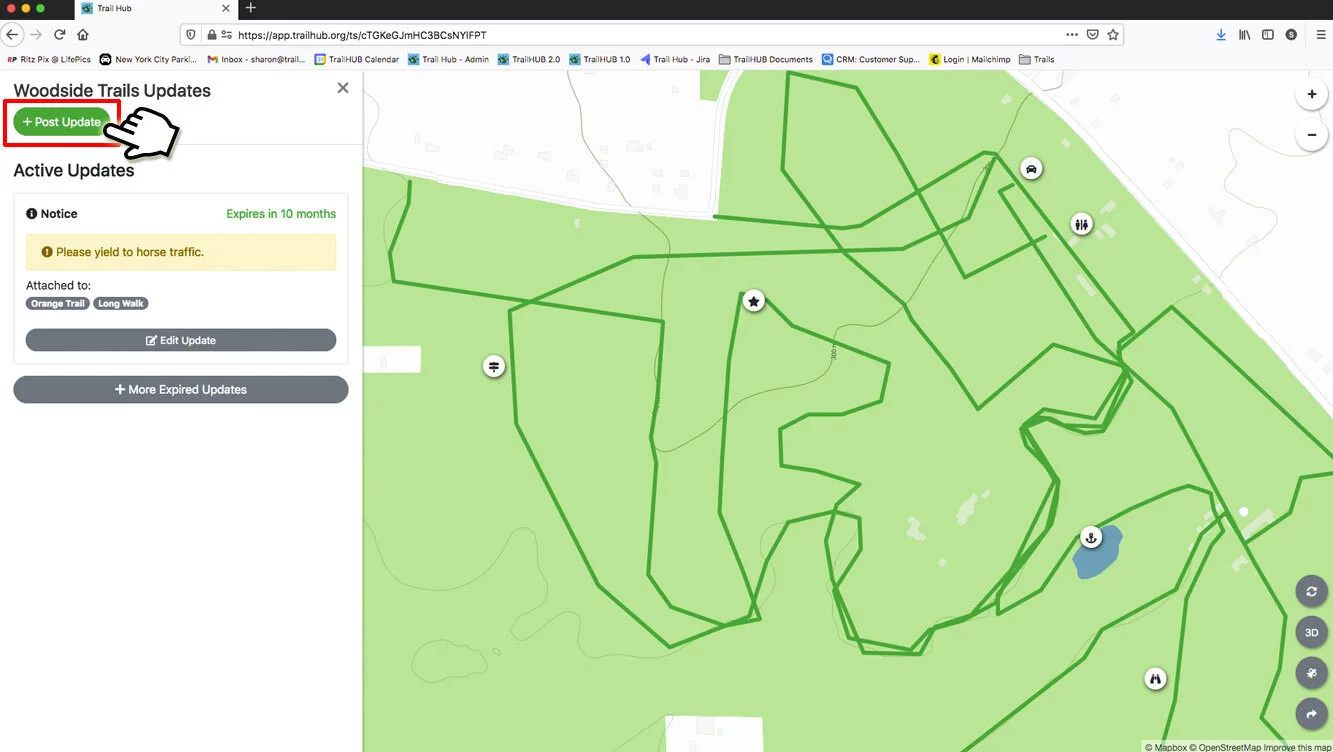1333x752 pixels.
Task: Zoom out on the map
Action: click(1311, 134)
